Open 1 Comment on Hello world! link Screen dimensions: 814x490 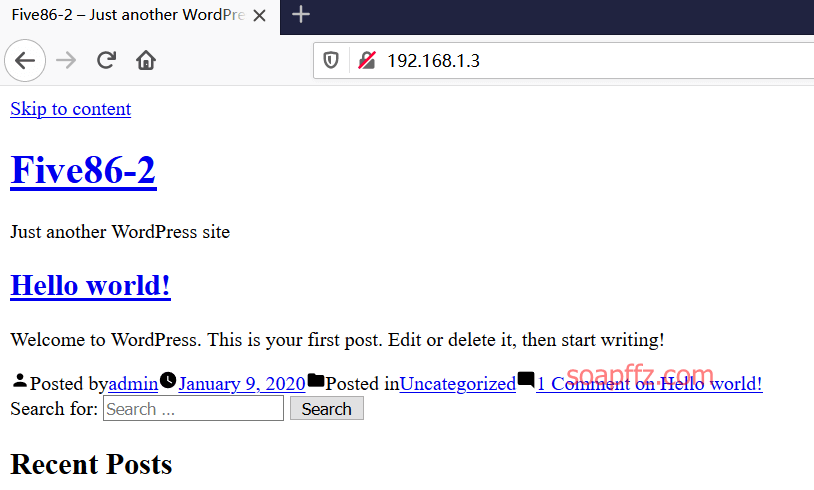click(649, 384)
